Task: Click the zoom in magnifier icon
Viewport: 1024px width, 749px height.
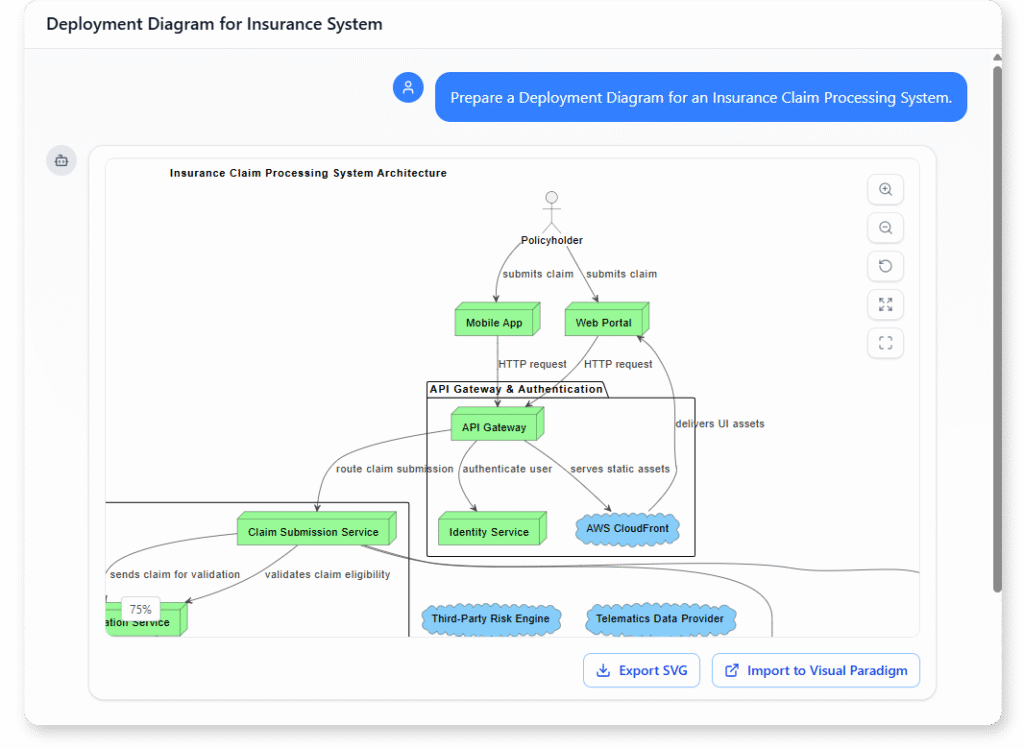Action: pyautogui.click(x=885, y=189)
